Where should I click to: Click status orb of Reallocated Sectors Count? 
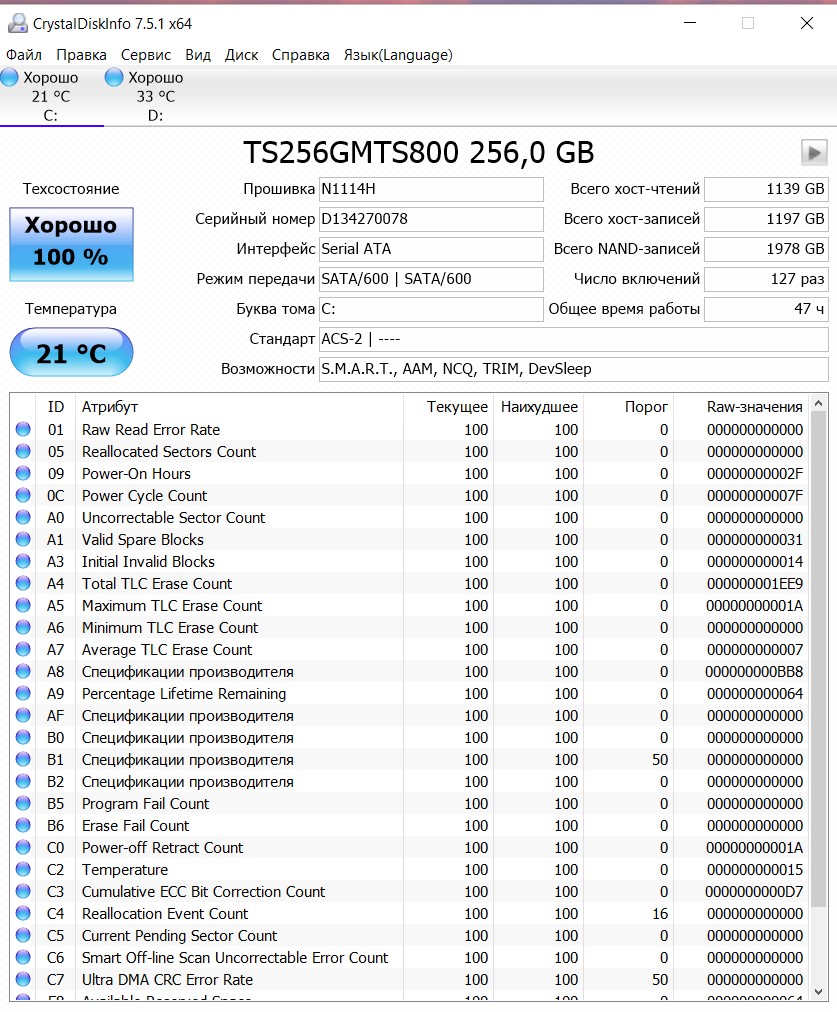coord(23,451)
